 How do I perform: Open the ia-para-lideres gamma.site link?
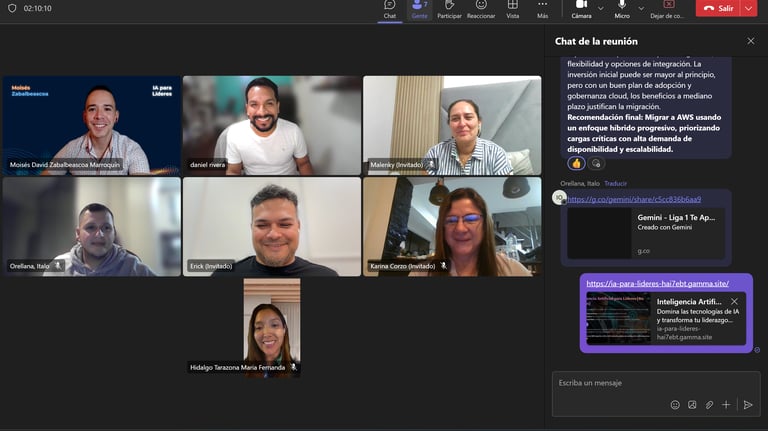(657, 284)
